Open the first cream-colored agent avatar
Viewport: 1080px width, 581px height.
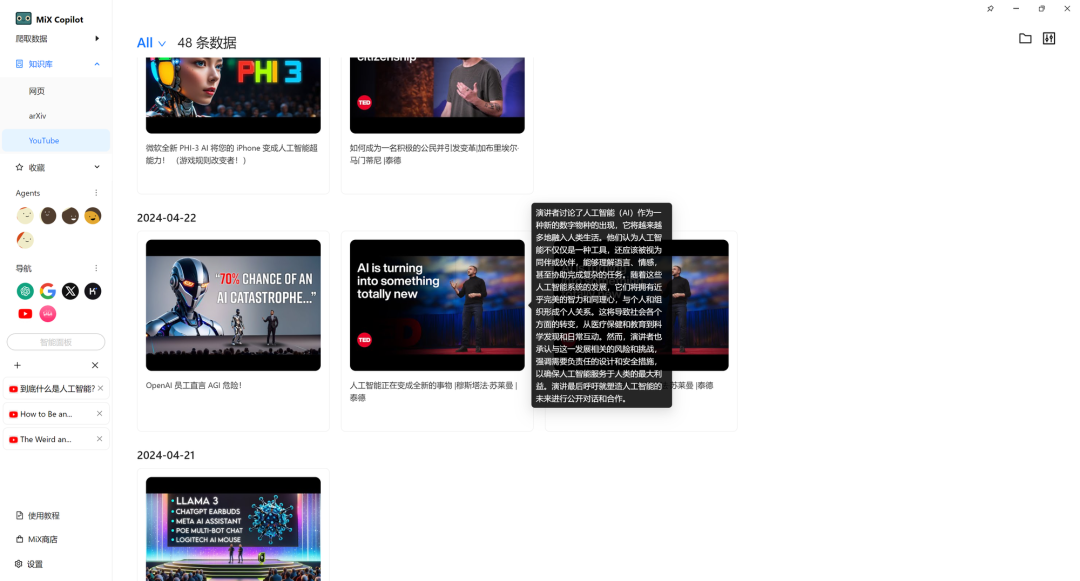(x=25, y=215)
